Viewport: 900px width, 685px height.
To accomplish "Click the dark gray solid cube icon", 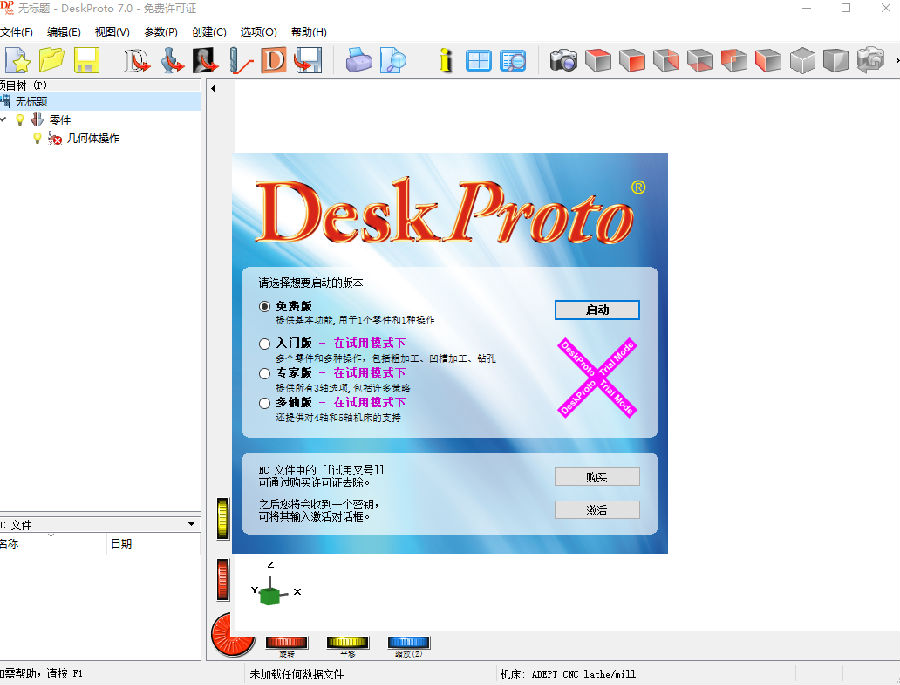I will tap(836, 60).
